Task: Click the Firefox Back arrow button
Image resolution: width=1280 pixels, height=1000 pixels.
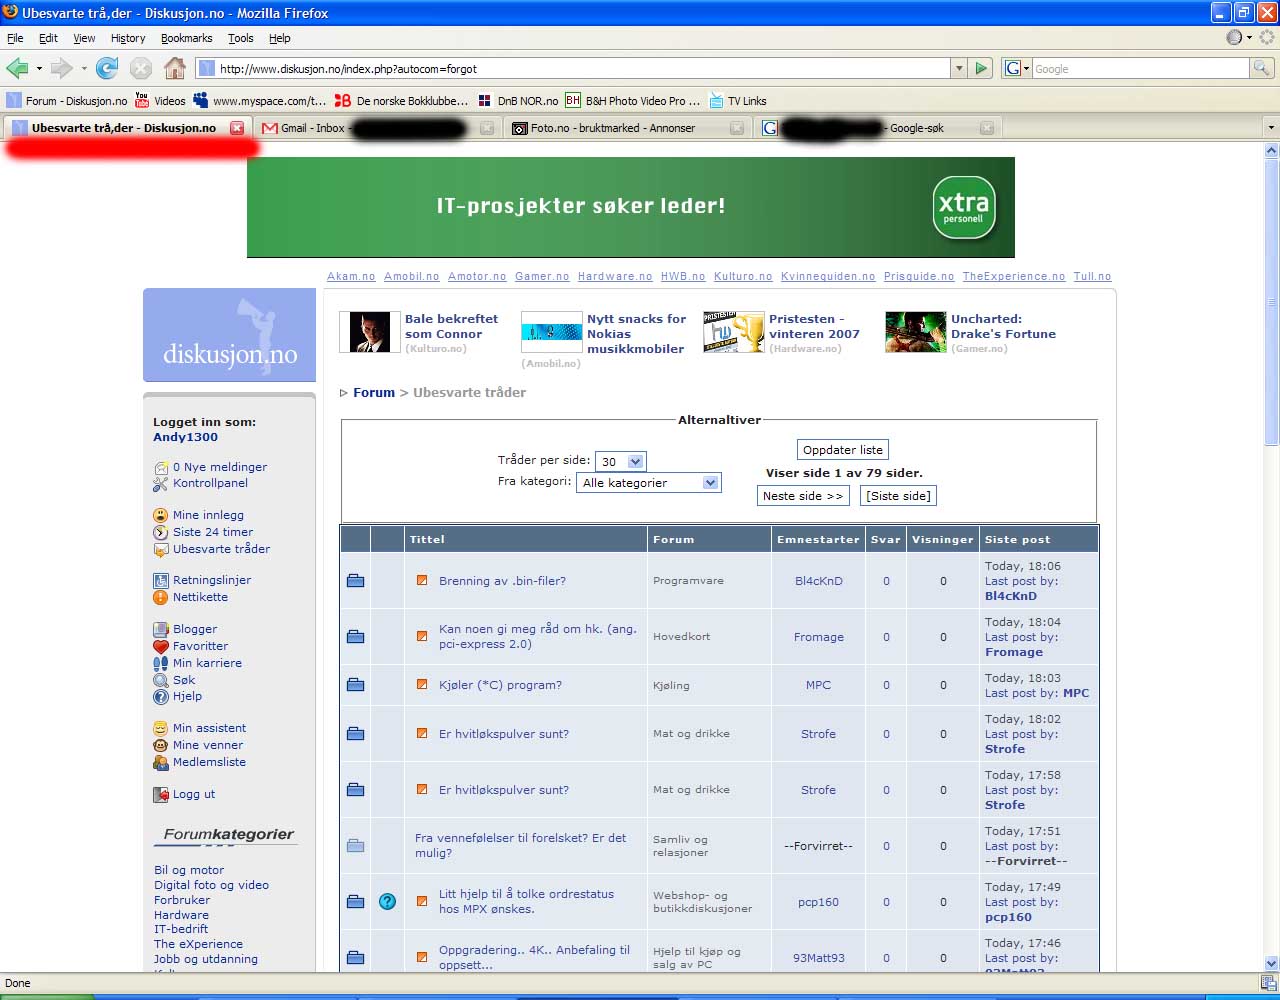Action: 17,68
